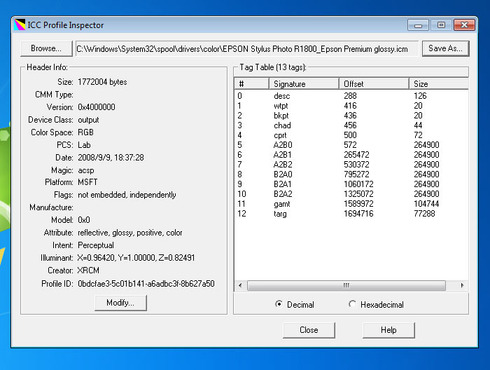
Task: Select the gamt tag row
Action: tap(351, 204)
